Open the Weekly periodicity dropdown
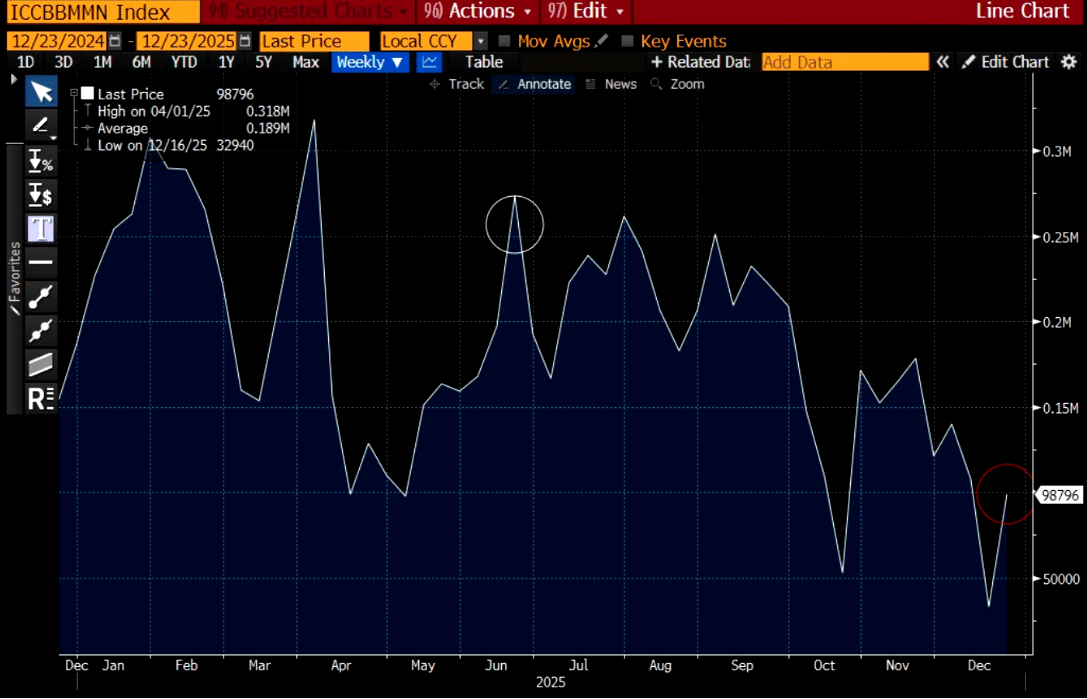 click(370, 62)
